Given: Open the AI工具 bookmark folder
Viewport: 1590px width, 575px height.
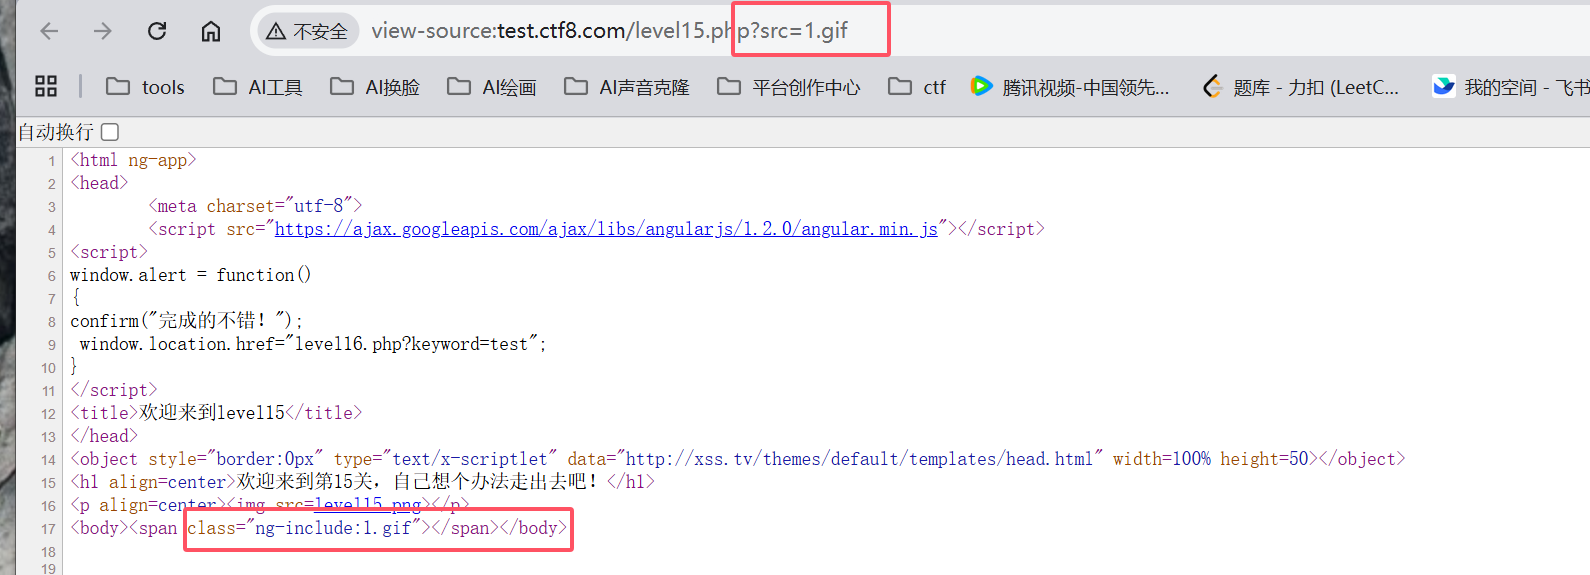Looking at the screenshot, I should pyautogui.click(x=258, y=87).
